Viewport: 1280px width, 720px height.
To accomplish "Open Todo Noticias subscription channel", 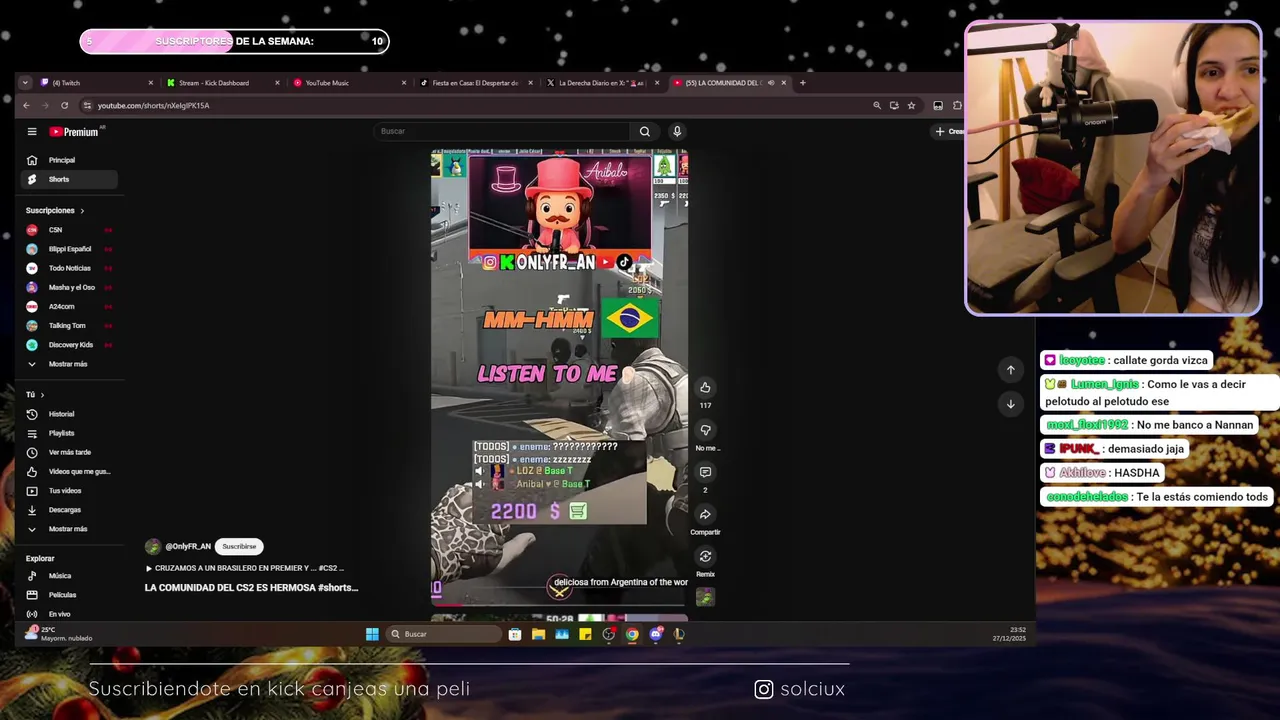I will (70, 268).
